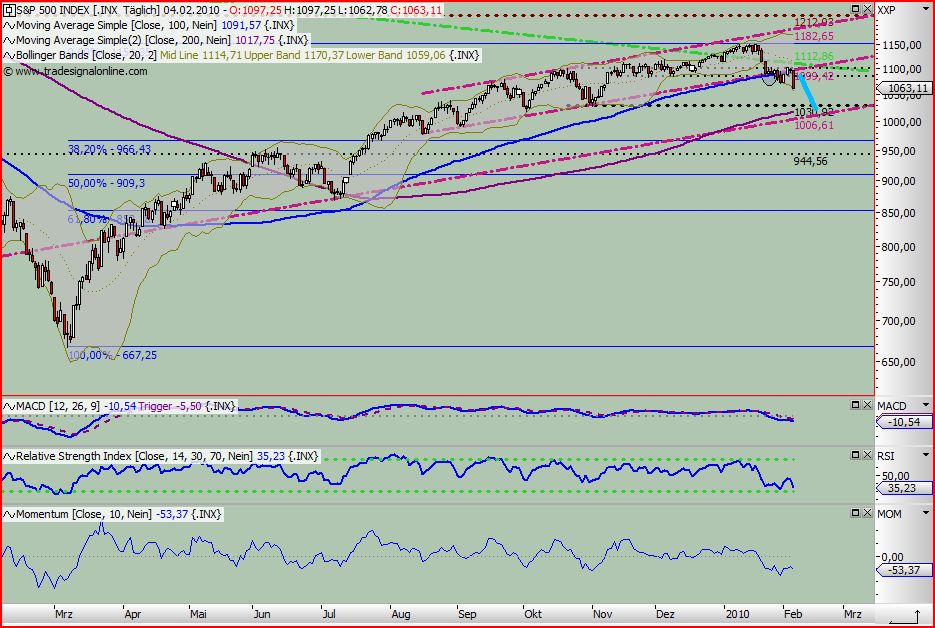
Task: Click the tiny square icon on the main chart header
Action: [857, 8]
